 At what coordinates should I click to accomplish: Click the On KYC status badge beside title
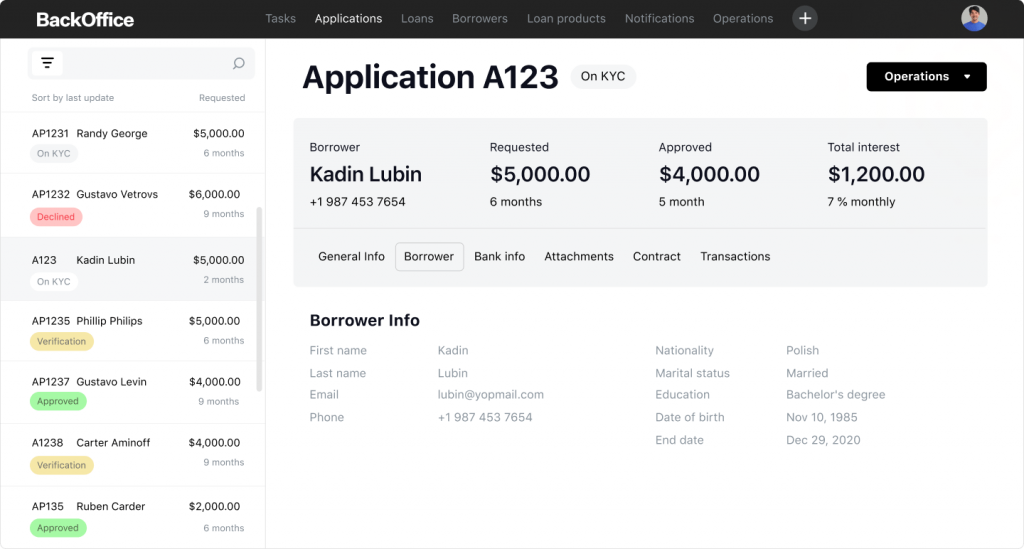click(603, 77)
